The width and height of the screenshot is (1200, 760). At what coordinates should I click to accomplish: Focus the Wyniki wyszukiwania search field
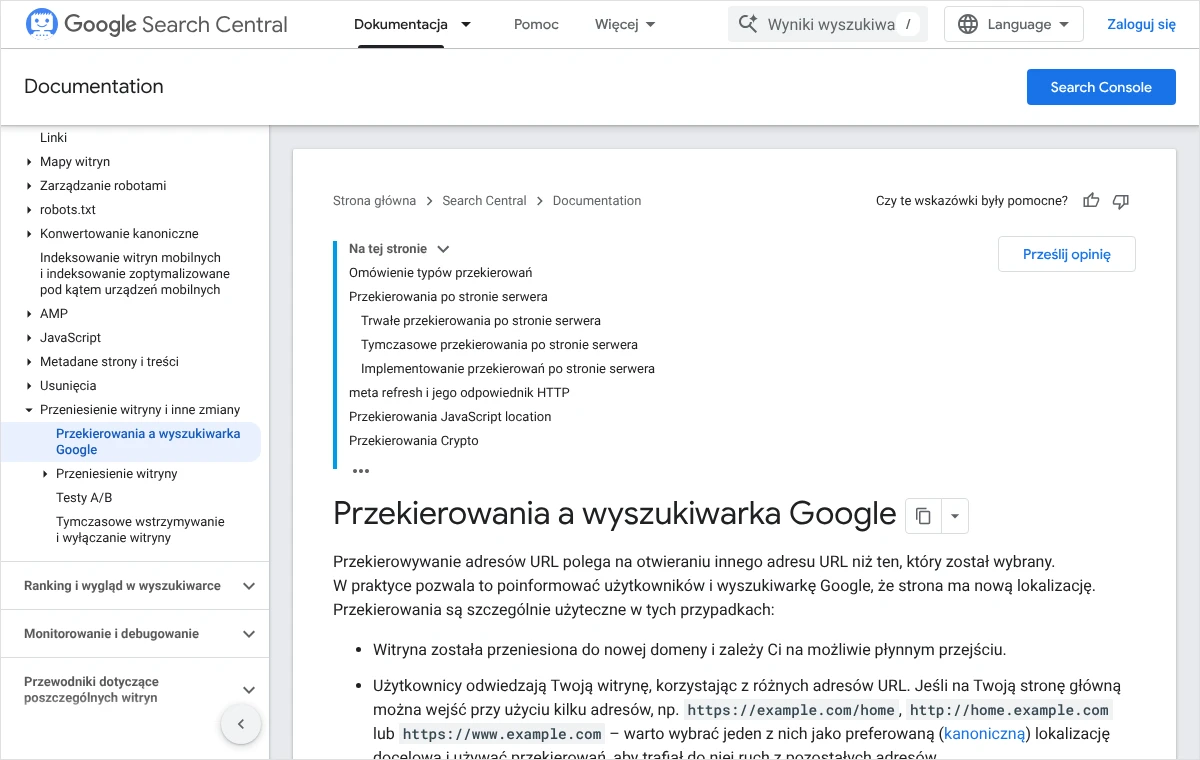pos(828,24)
